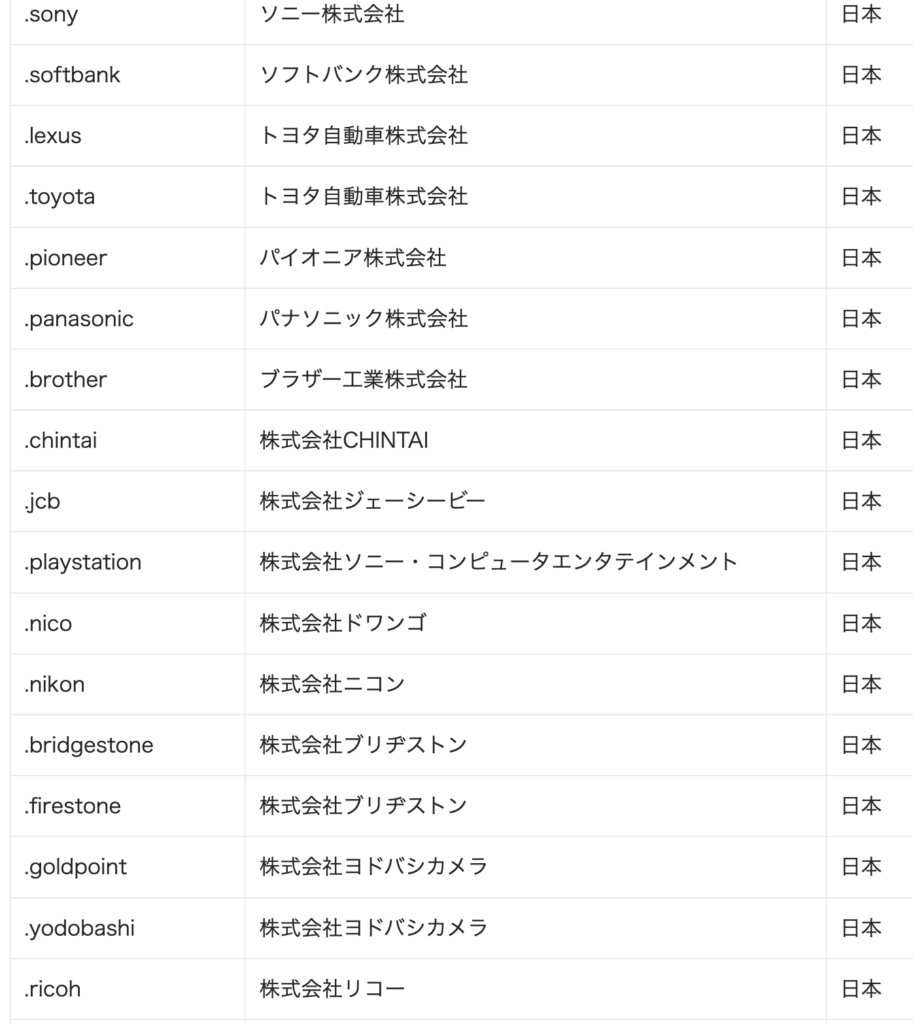This screenshot has width=913, height=1024.
Task: Click the 株式会社リコー company name
Action: (332, 989)
